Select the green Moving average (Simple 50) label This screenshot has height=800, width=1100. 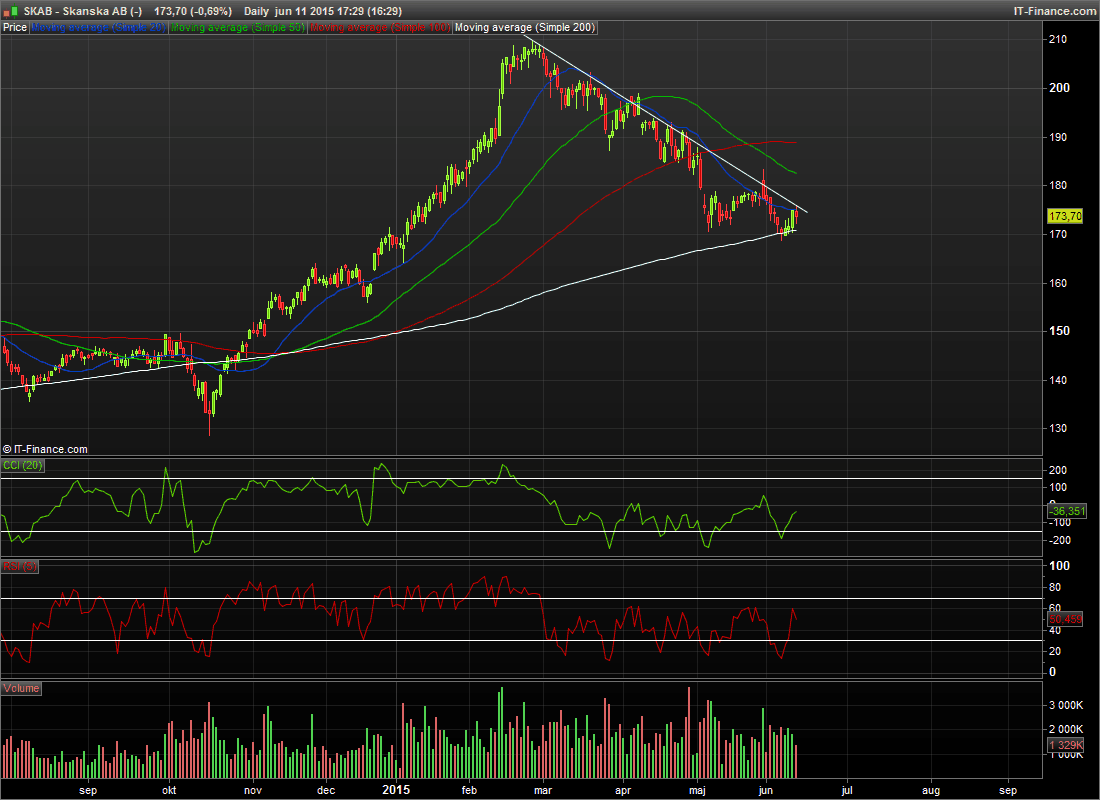click(x=237, y=28)
